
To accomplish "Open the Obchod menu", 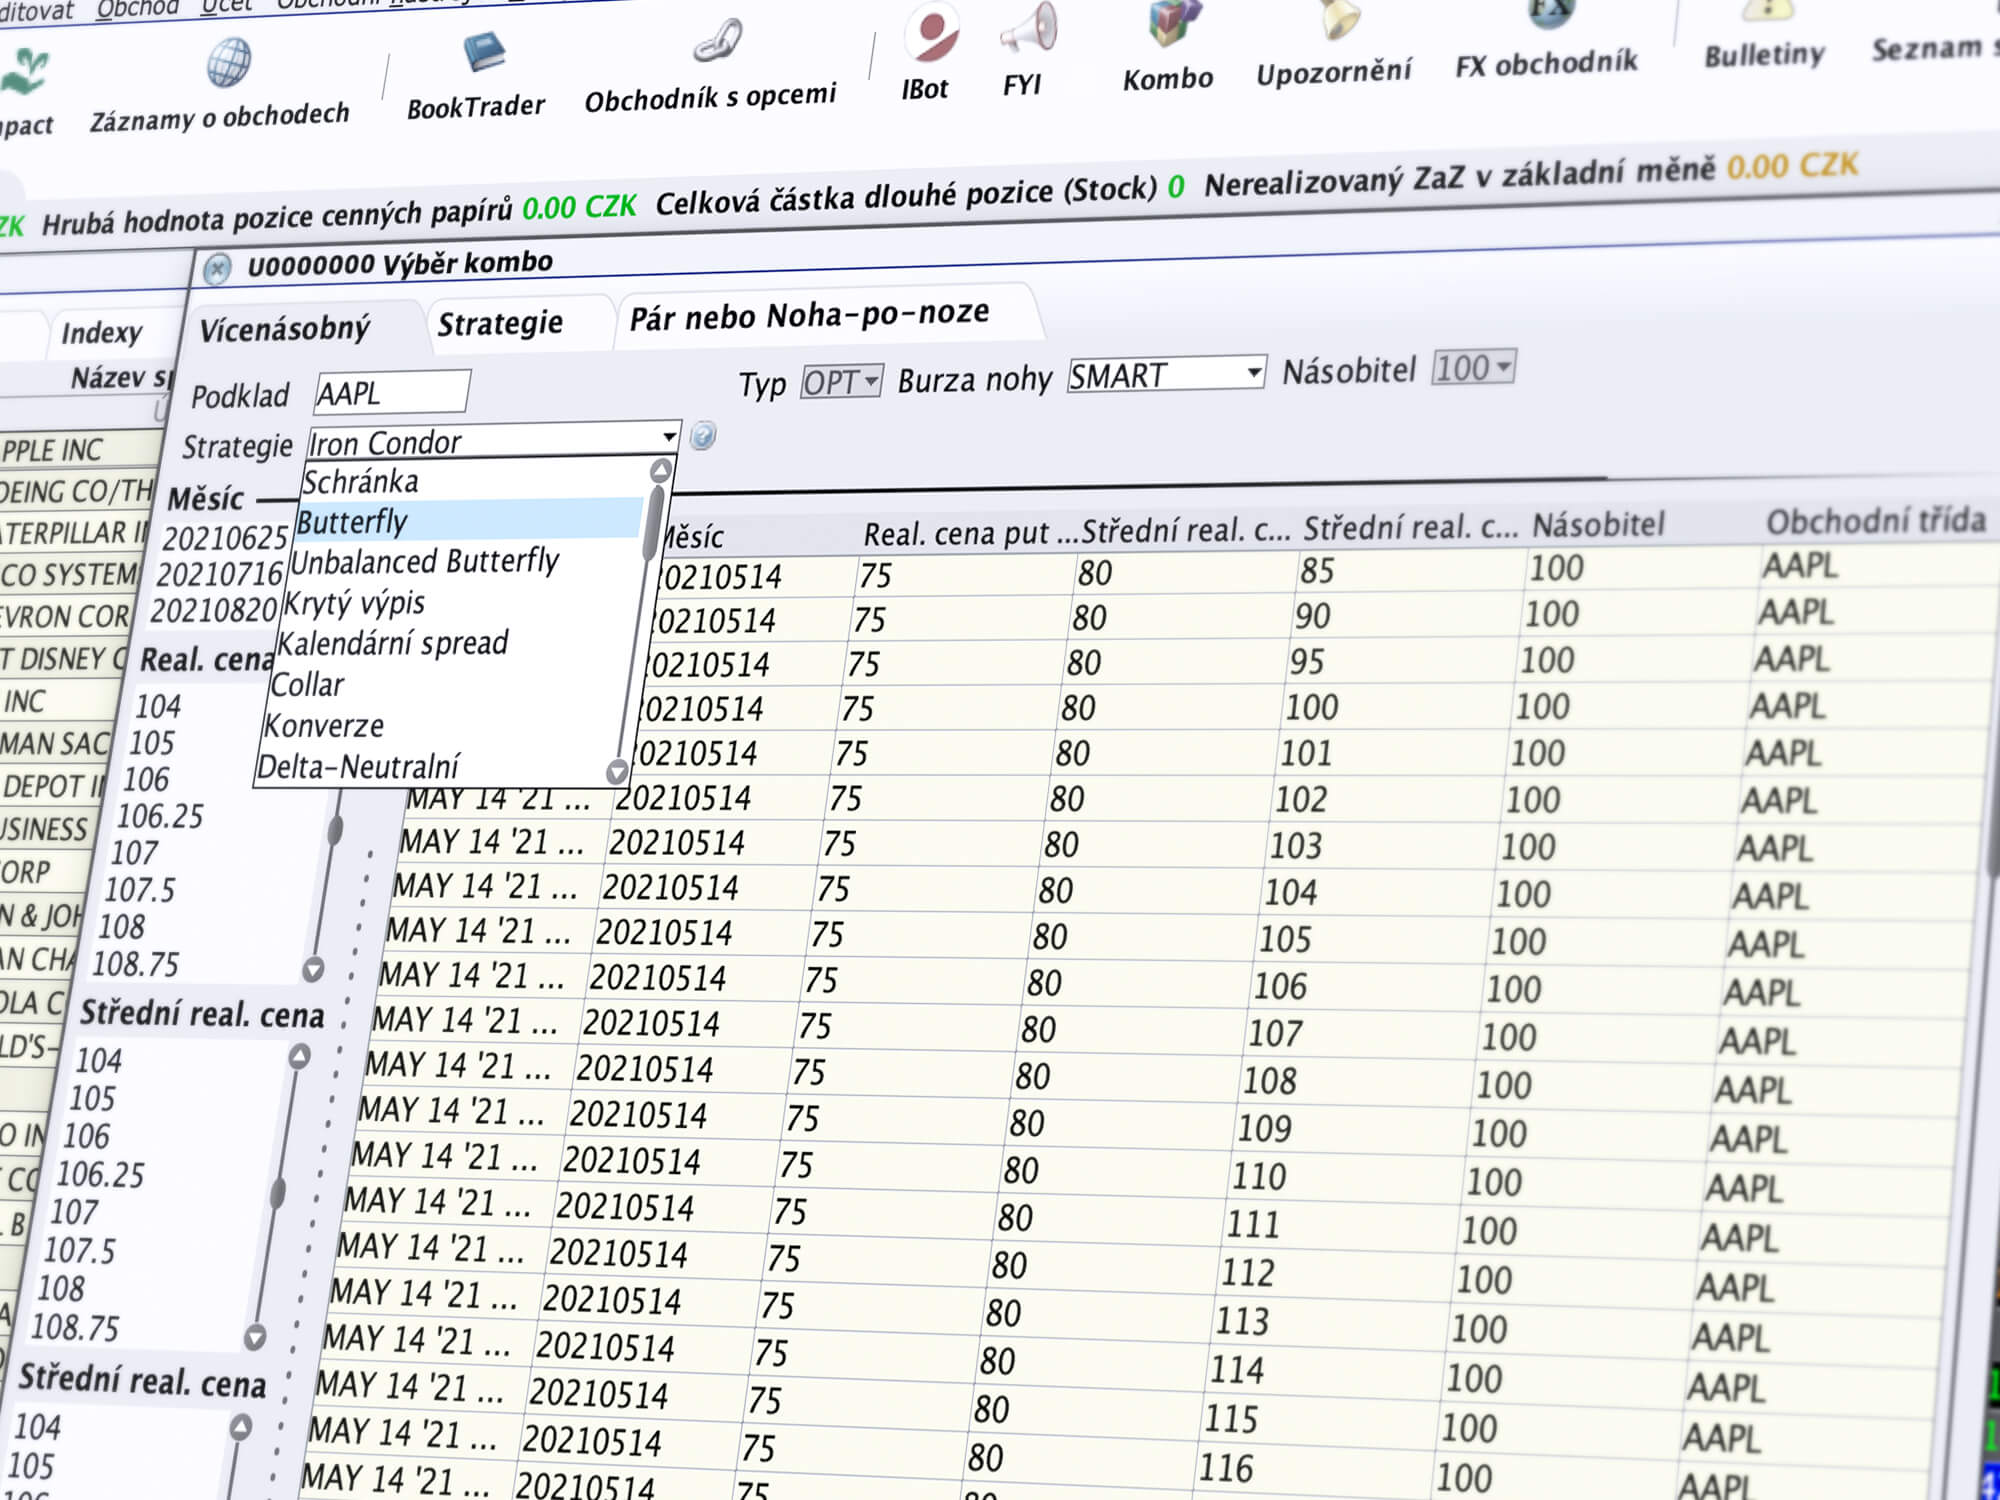I will click(137, 9).
